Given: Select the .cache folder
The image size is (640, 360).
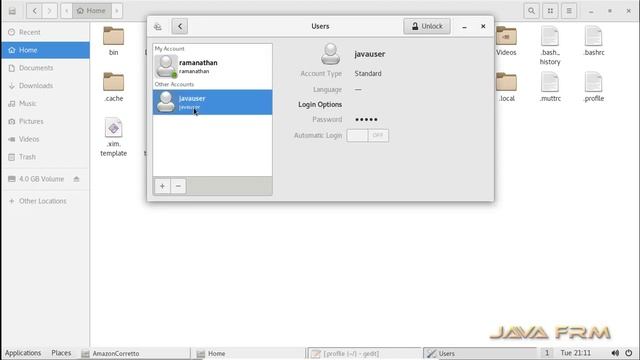Looking at the screenshot, I should pyautogui.click(x=113, y=87).
